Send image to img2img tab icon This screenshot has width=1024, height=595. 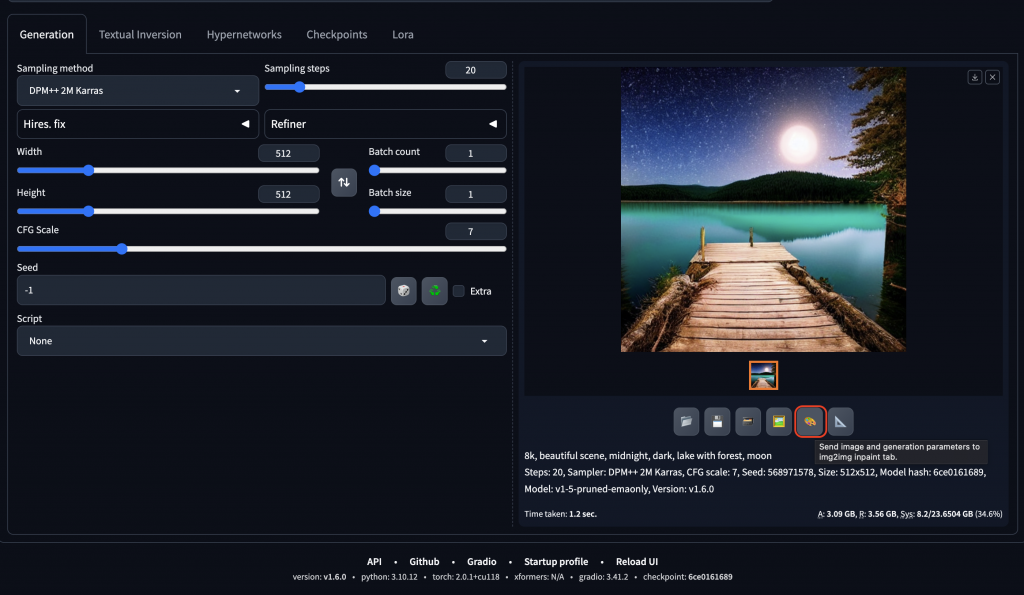pyautogui.click(x=778, y=421)
